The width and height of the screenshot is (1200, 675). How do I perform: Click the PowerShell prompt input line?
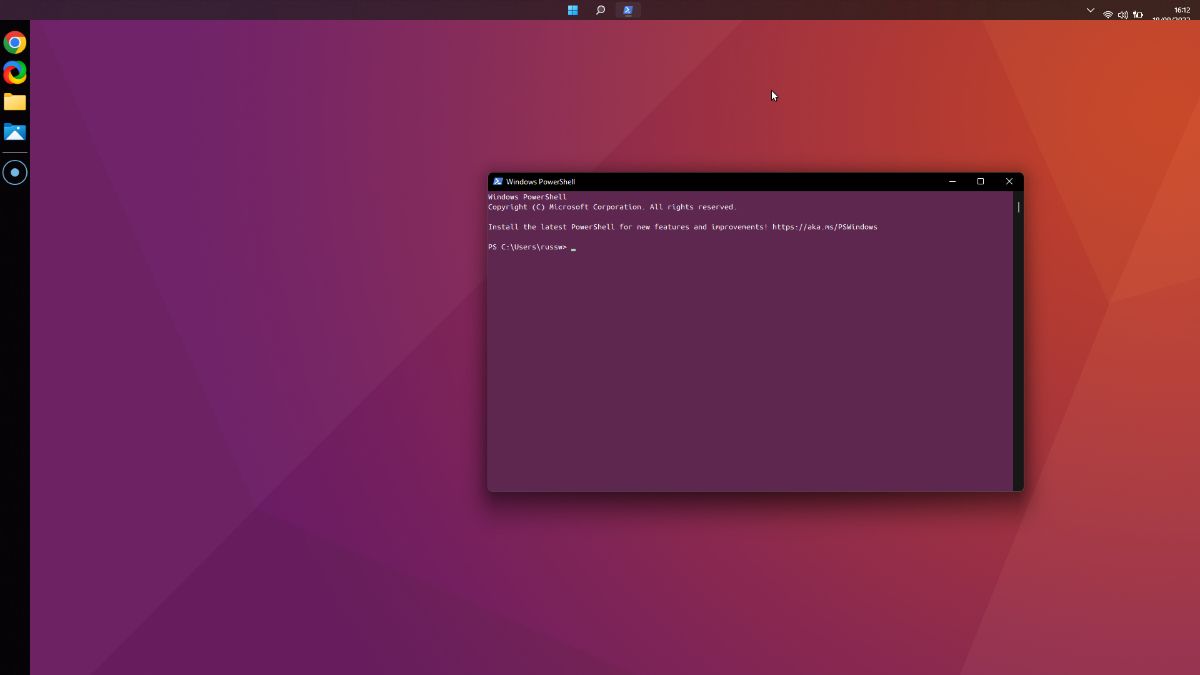coord(700,247)
